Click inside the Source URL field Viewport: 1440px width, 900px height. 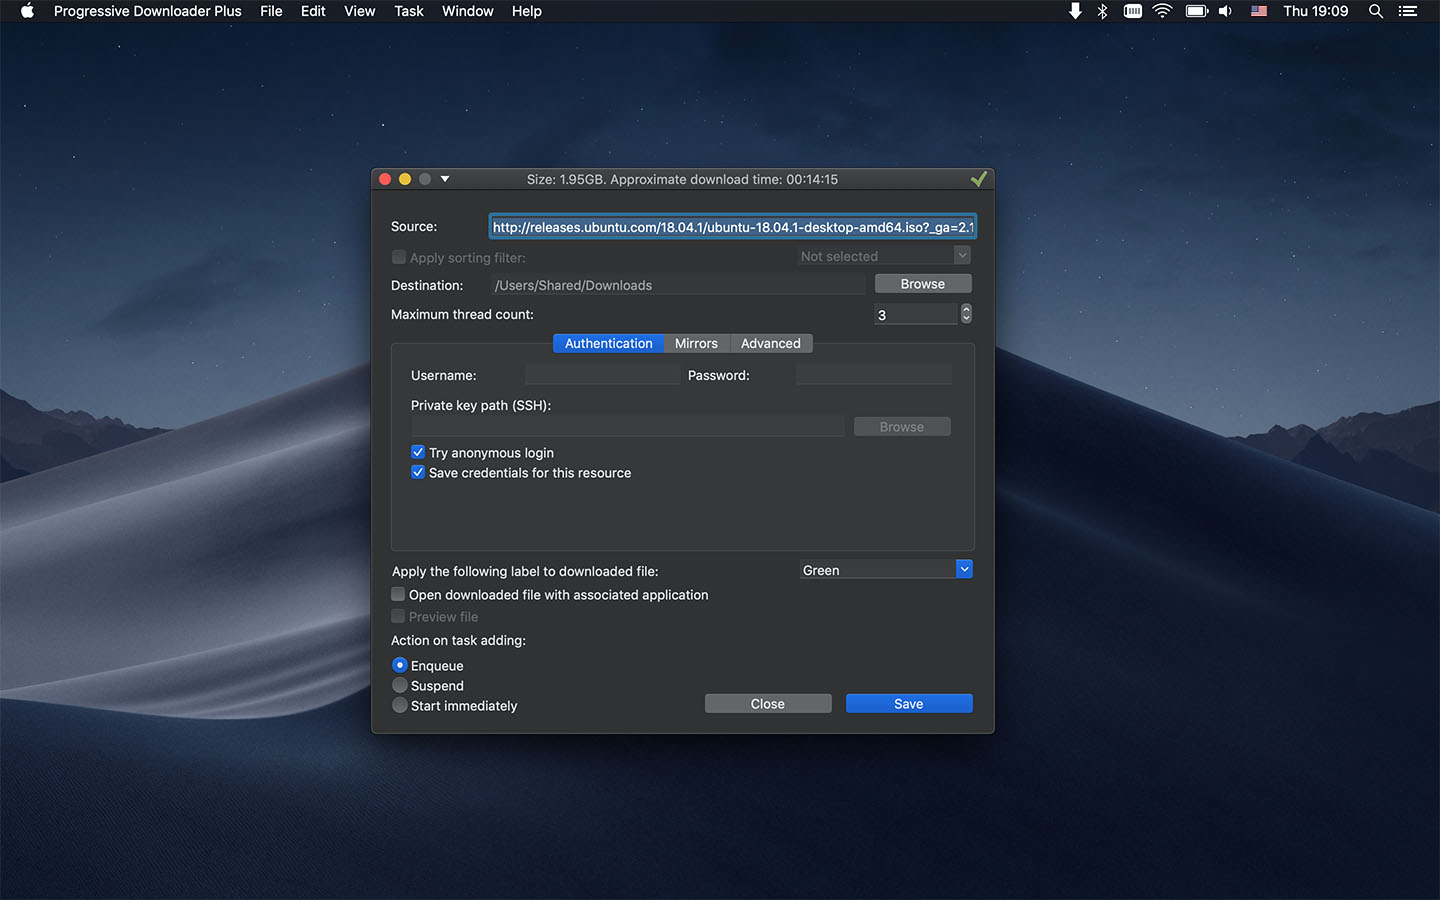pos(732,227)
